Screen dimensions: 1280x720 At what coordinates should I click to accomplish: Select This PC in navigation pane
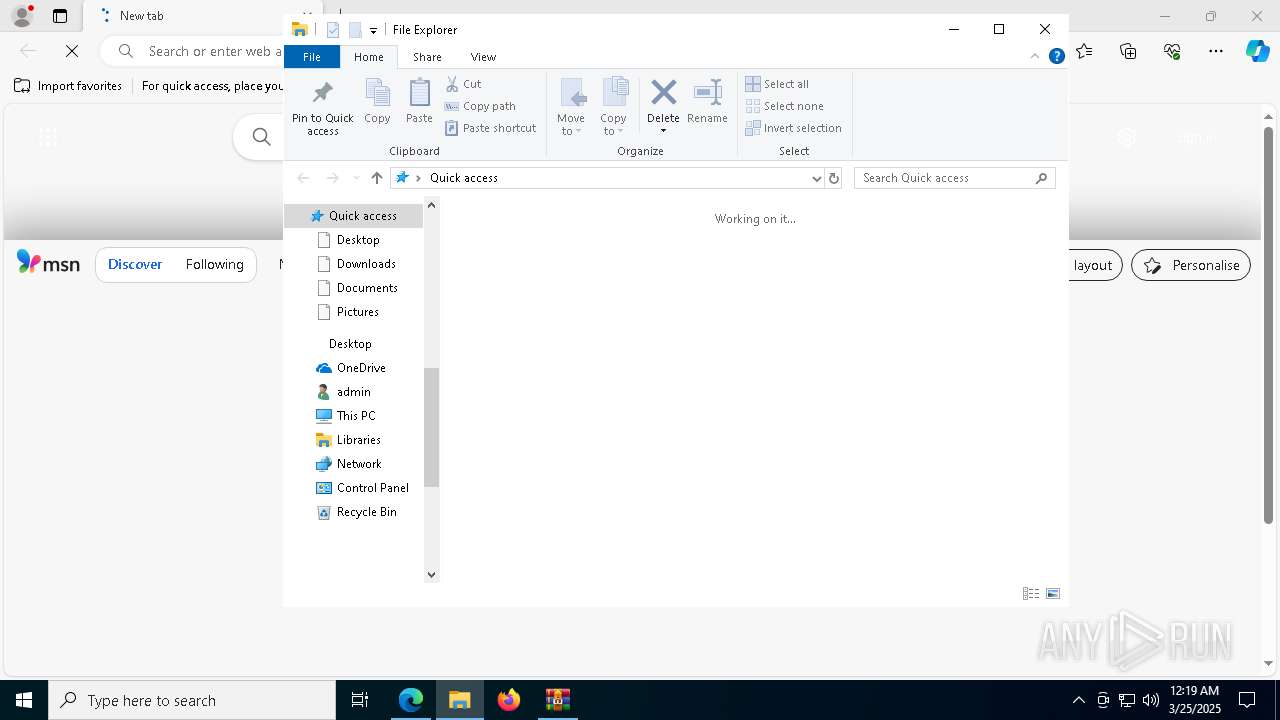354,416
